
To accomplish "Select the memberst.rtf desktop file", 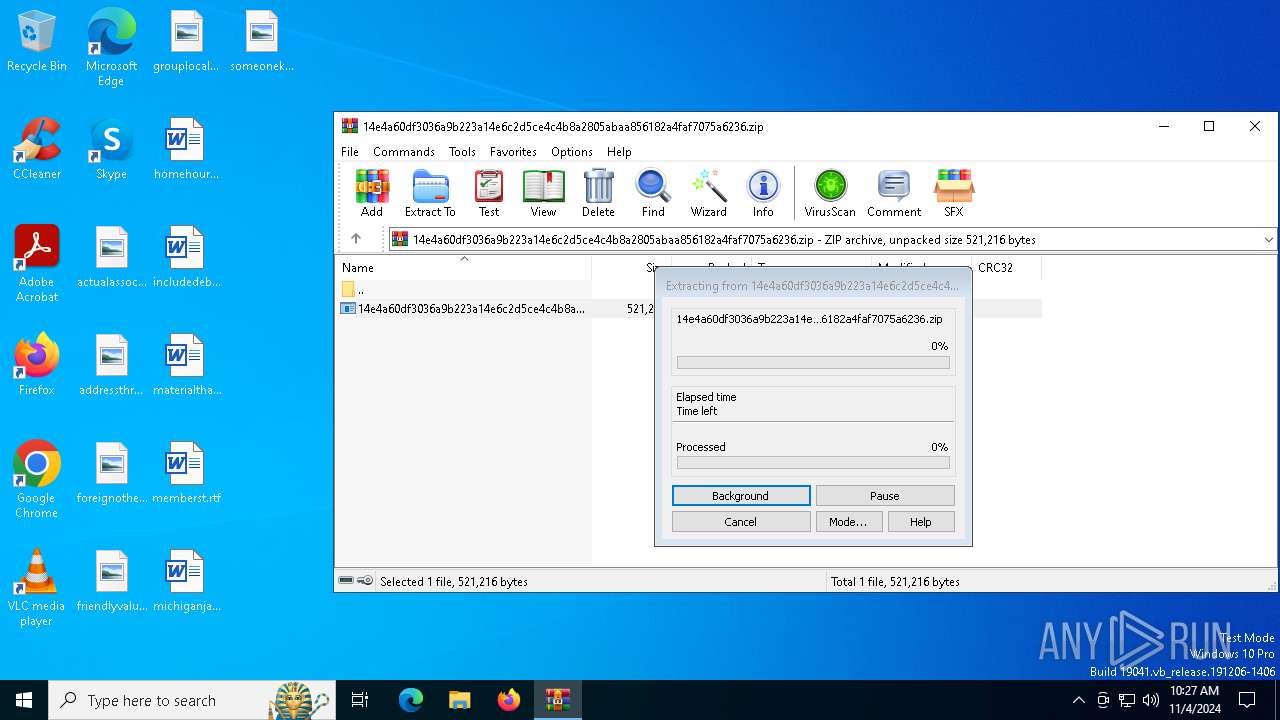I will pyautogui.click(x=186, y=473).
